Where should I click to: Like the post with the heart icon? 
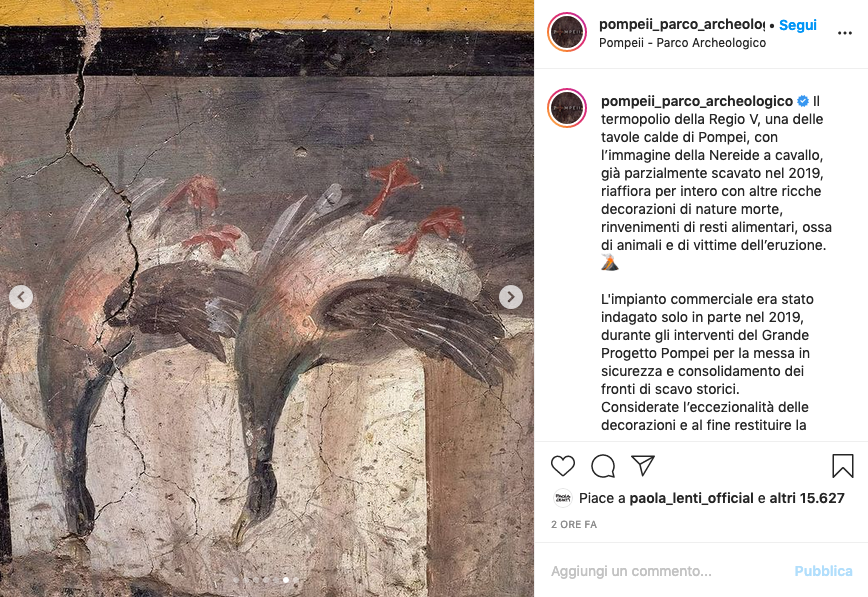click(562, 466)
